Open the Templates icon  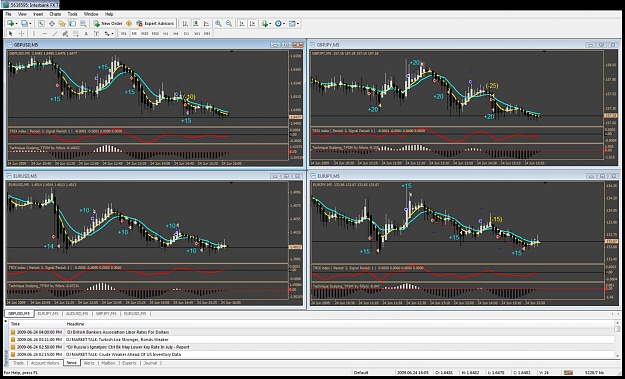click(x=292, y=24)
